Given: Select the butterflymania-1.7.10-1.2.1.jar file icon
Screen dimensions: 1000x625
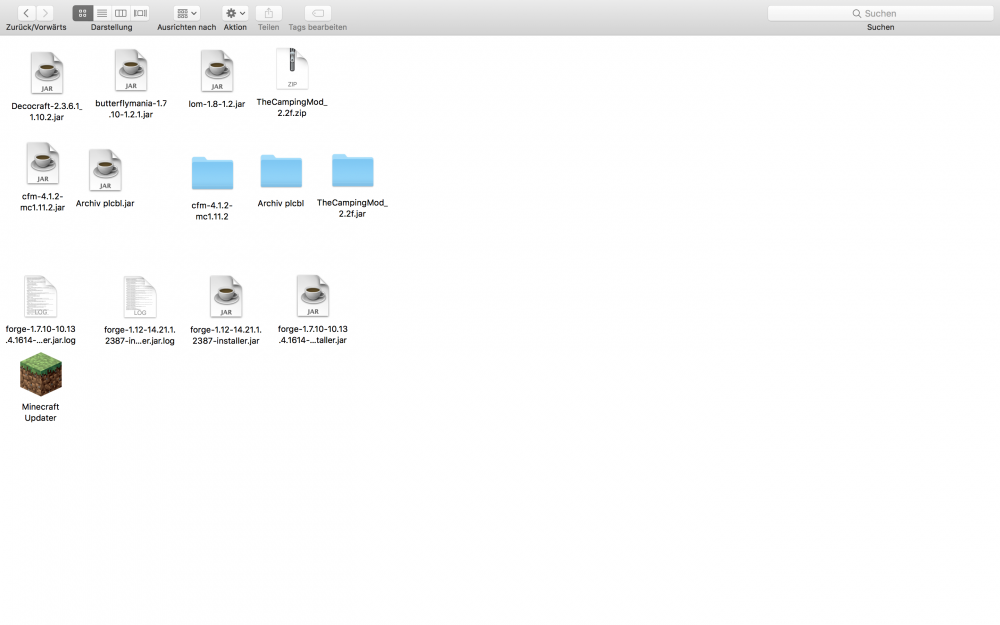Looking at the screenshot, I should (x=131, y=70).
